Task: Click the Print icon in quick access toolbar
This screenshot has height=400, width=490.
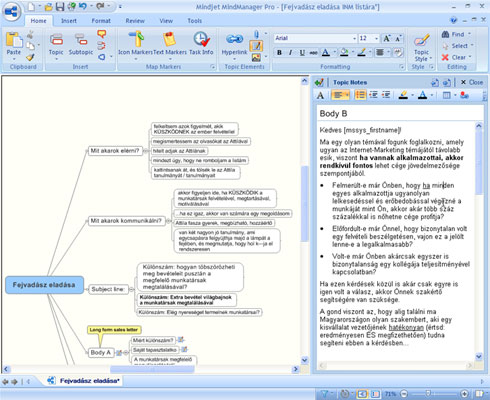Action: (71, 6)
